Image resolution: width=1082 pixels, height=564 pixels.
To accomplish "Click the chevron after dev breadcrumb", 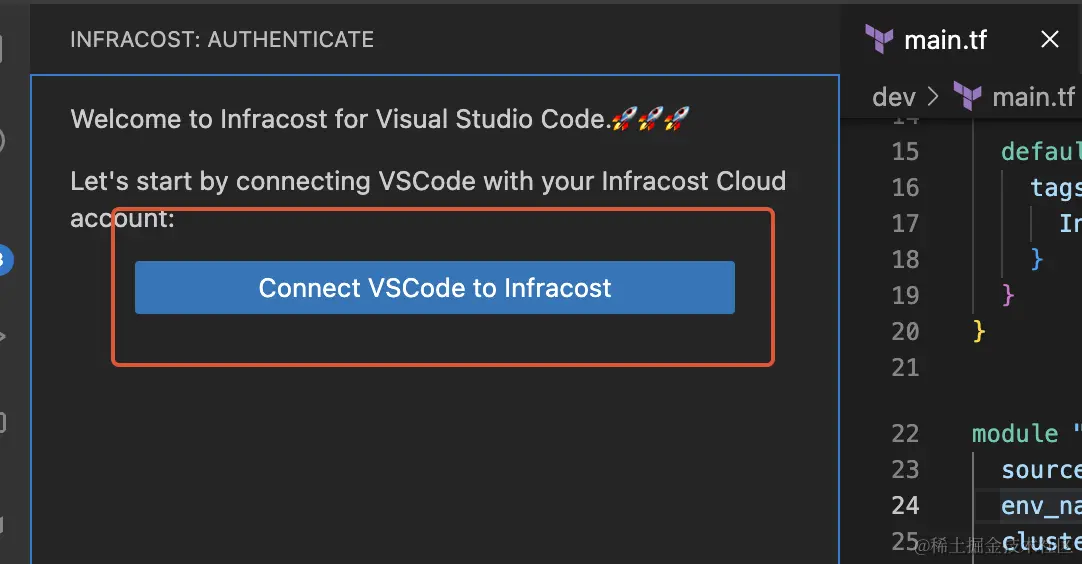I will point(933,97).
